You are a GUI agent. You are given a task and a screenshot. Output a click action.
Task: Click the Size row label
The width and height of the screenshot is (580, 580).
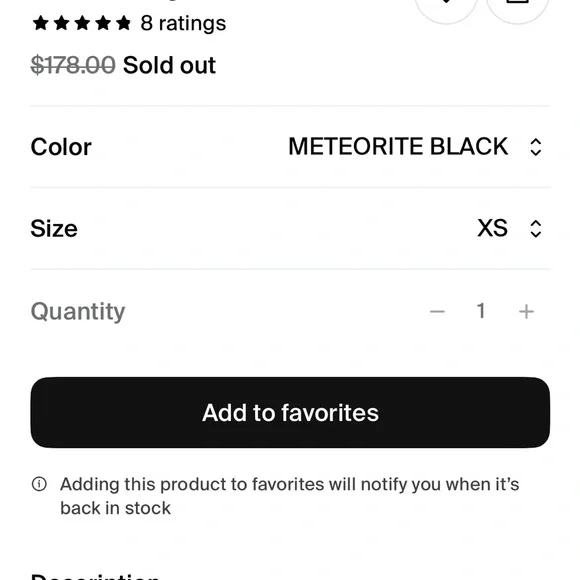coord(54,229)
